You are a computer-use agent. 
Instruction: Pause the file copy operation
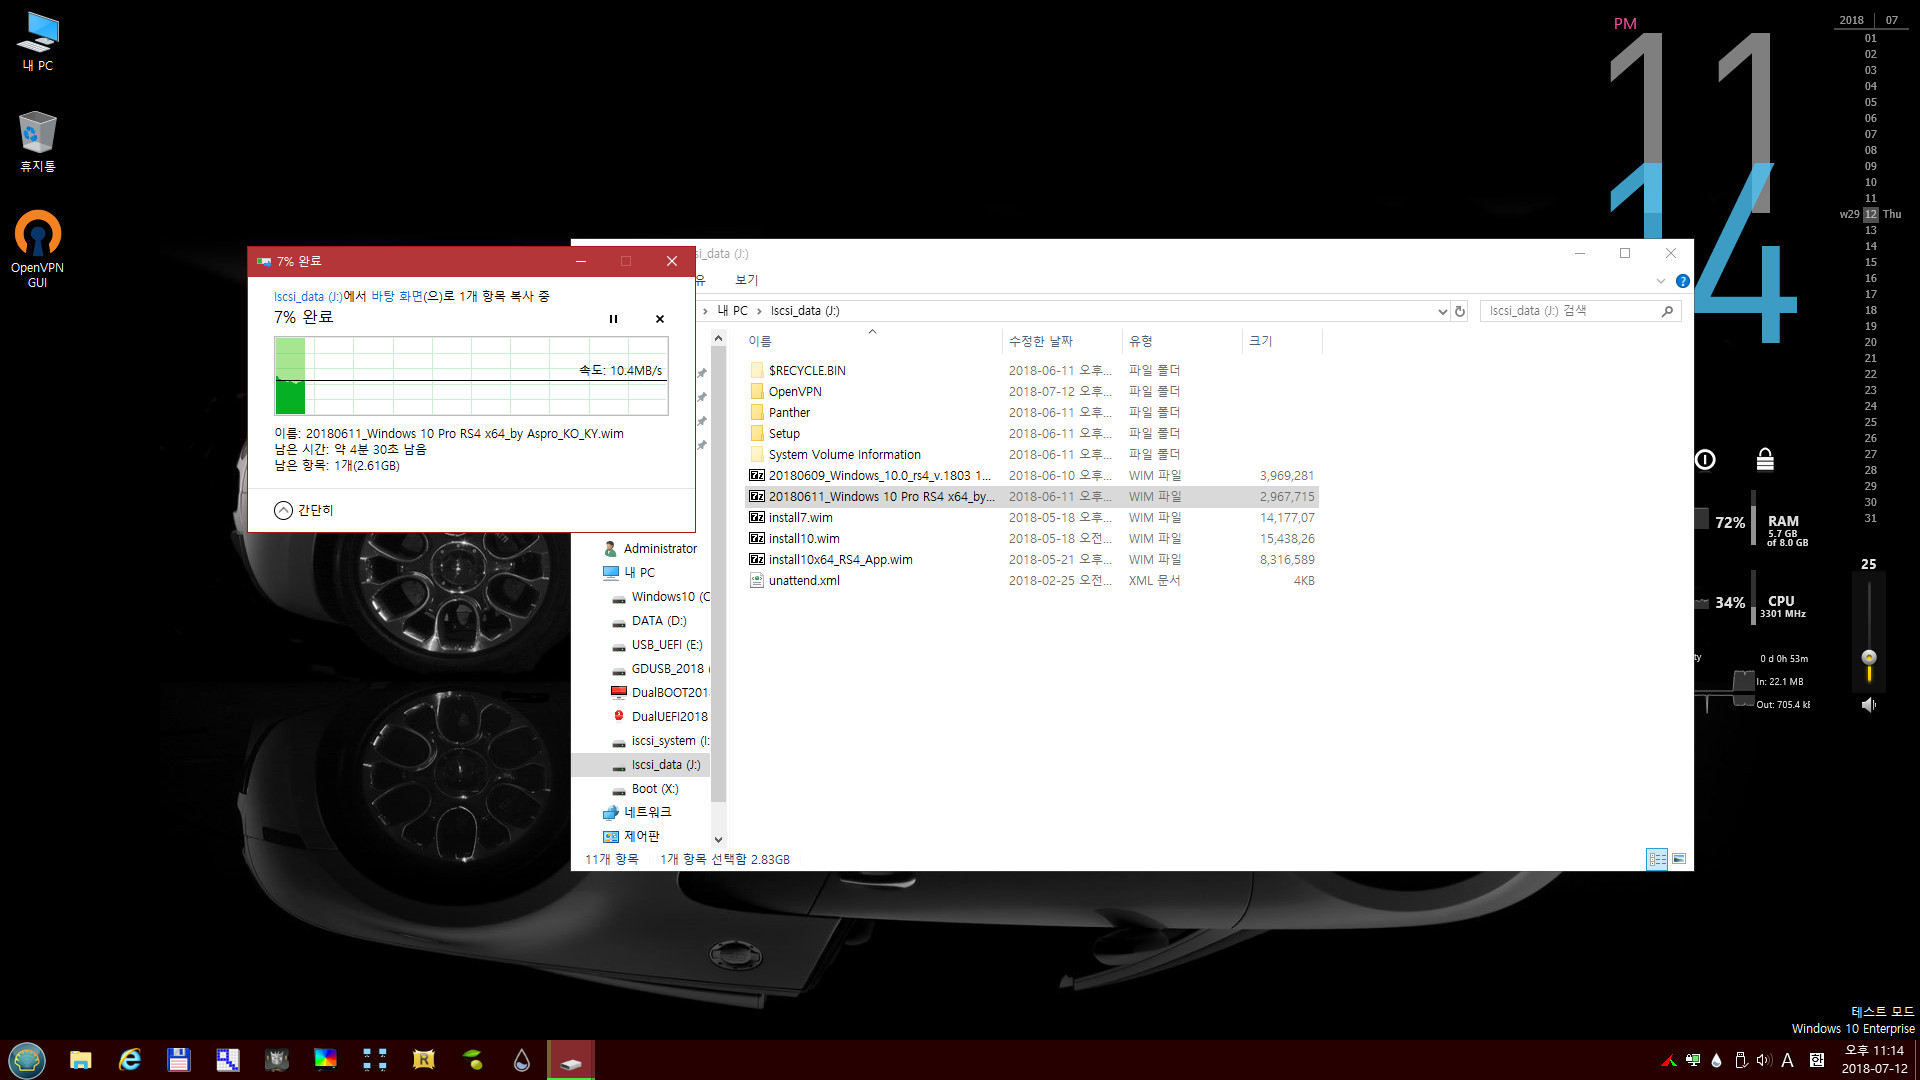pos(613,318)
